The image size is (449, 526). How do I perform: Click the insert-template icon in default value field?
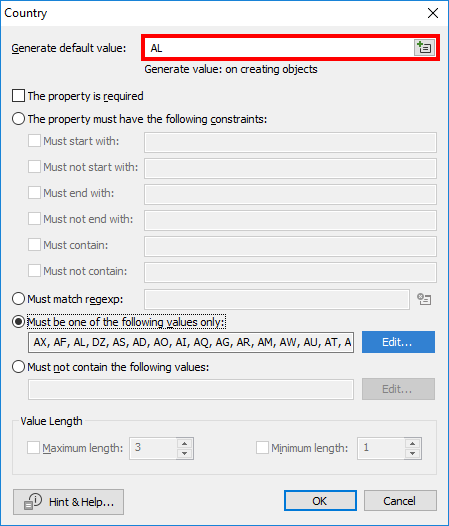point(425,48)
